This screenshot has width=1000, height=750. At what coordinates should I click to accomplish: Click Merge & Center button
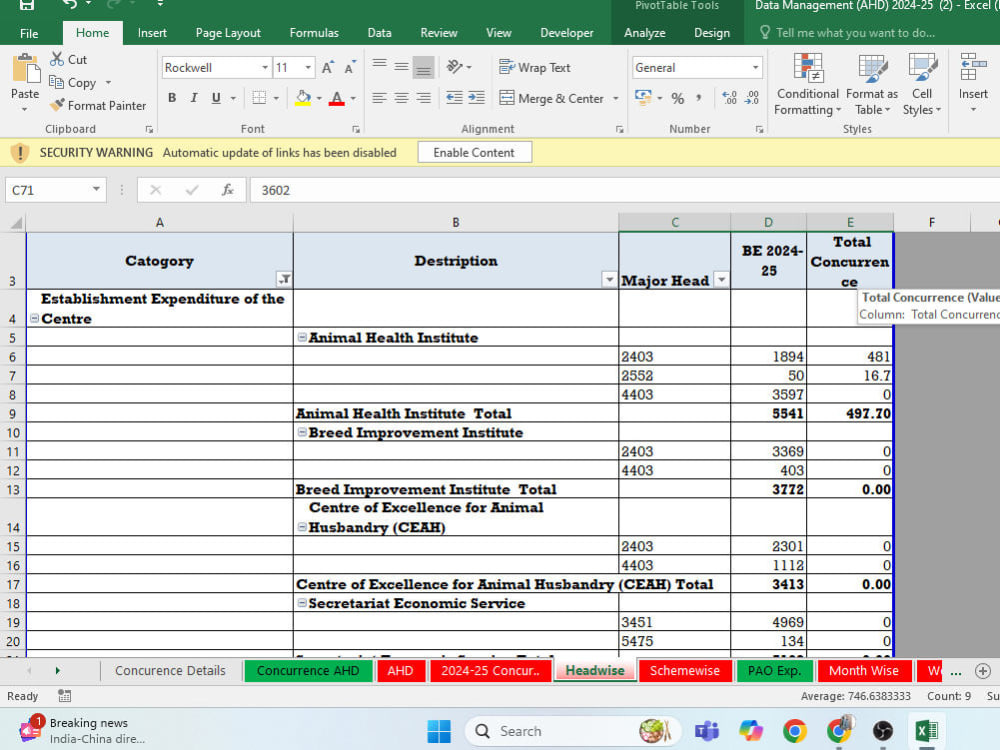(x=552, y=98)
